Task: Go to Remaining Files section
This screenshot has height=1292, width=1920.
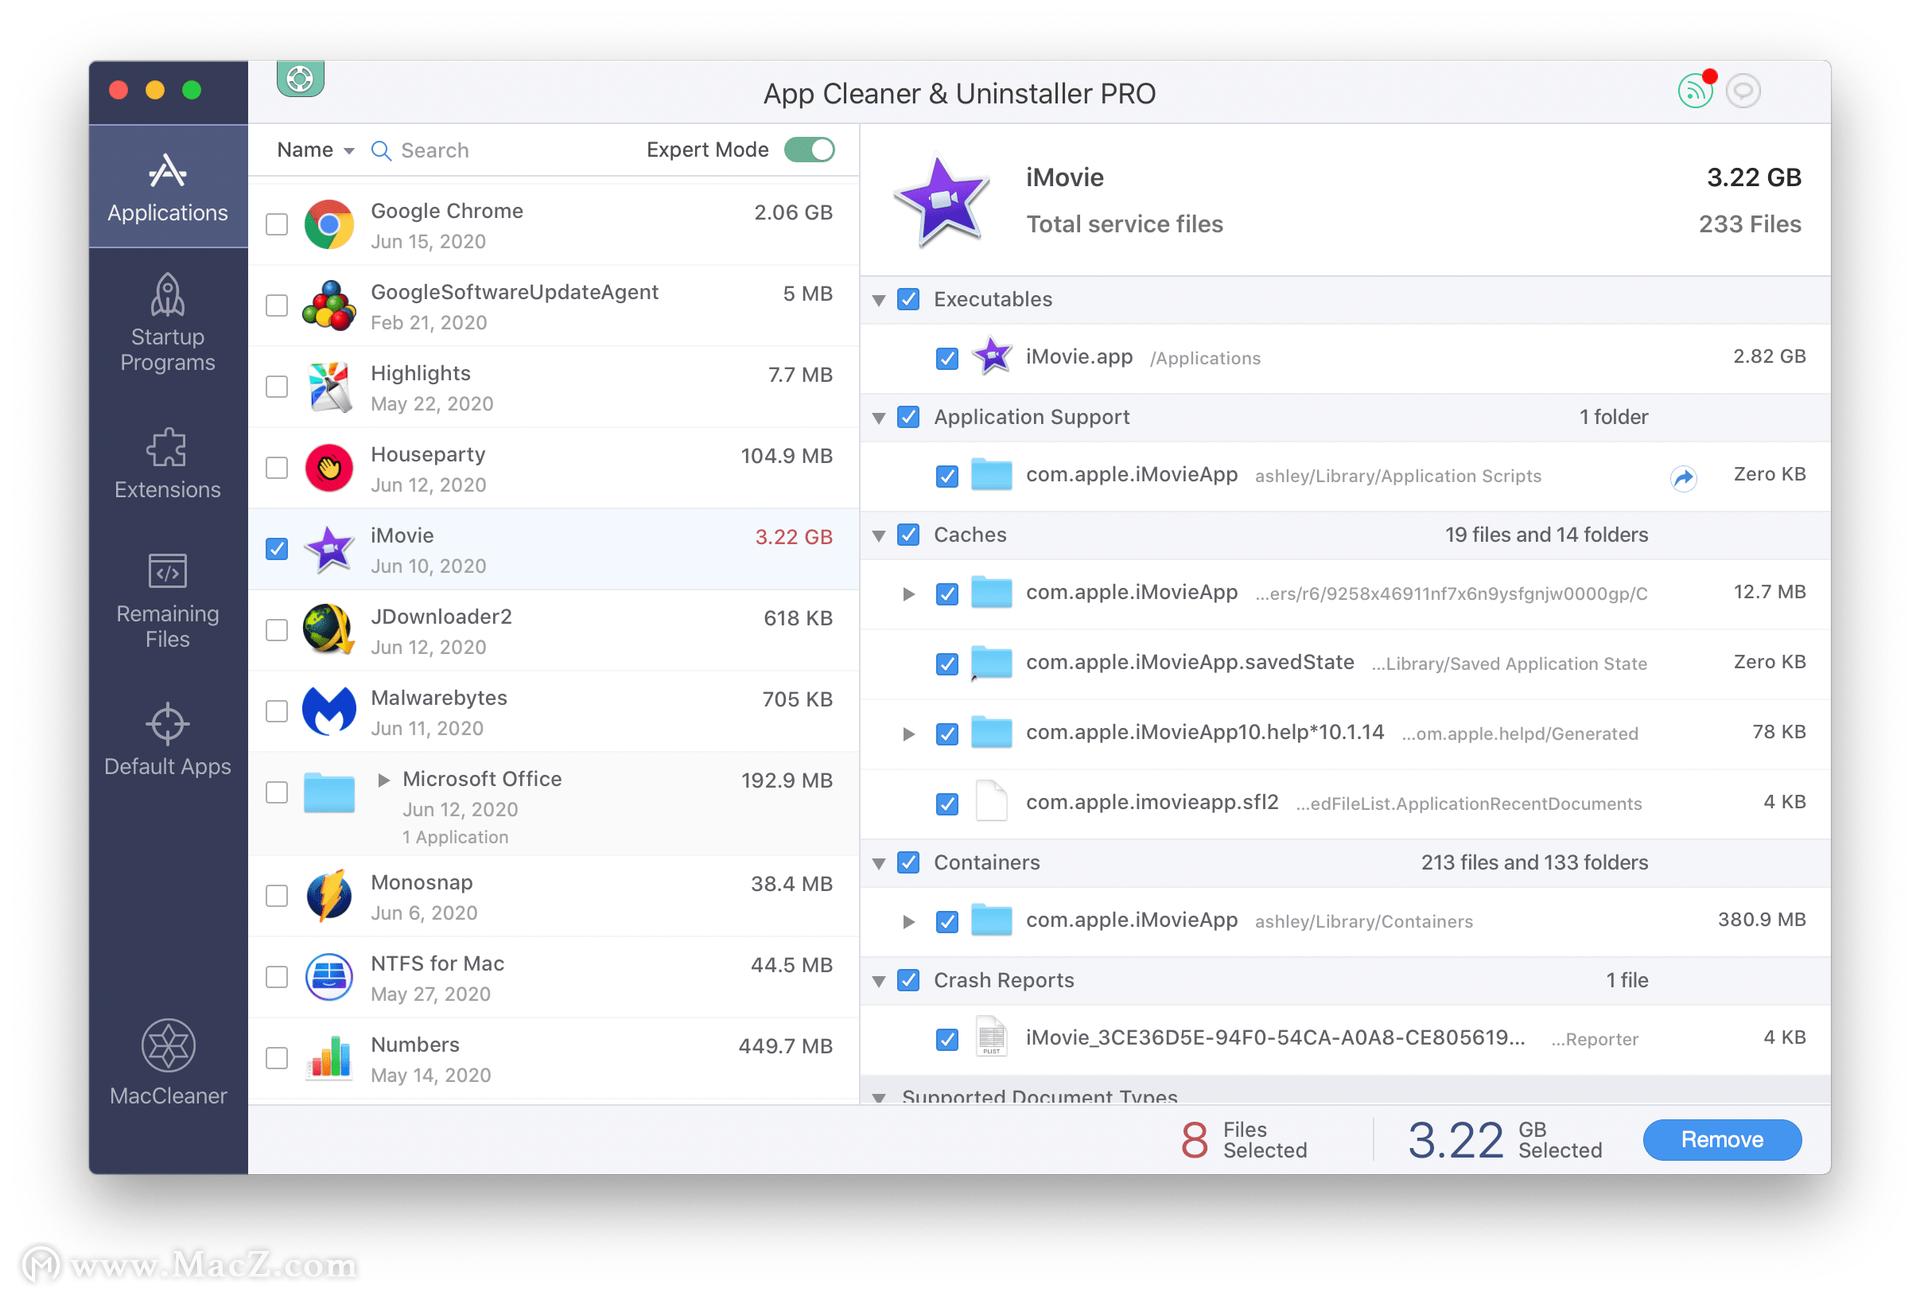Action: [x=167, y=600]
